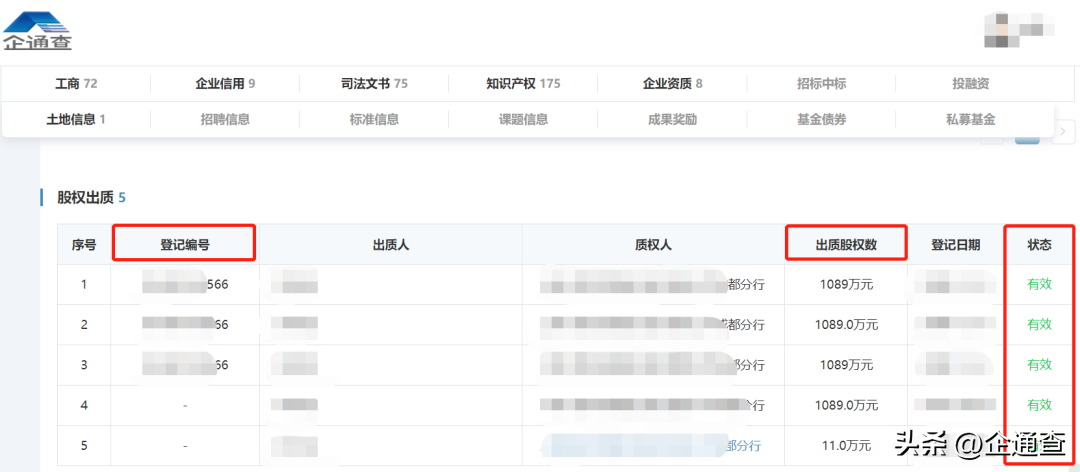Image resolution: width=1080 pixels, height=472 pixels.
Task: Click the highlighted blue page number button
Action: pyautogui.click(x=1027, y=138)
